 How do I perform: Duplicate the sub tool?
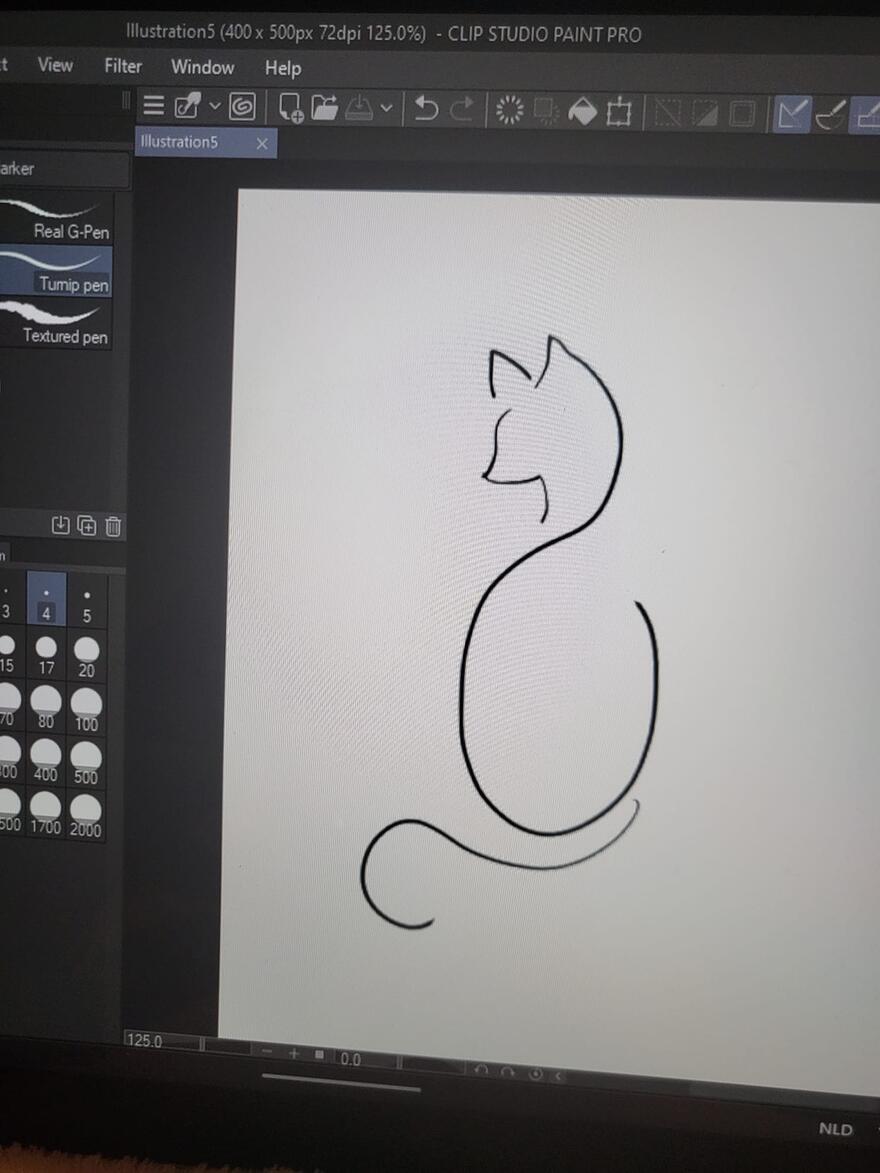(87, 526)
